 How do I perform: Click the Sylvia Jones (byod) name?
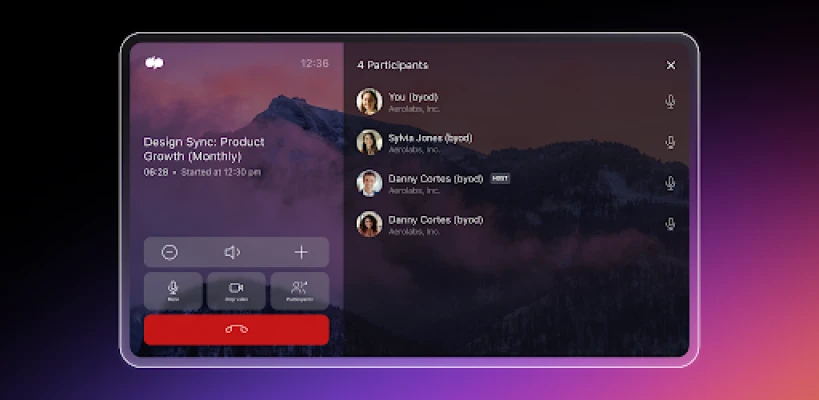(430, 137)
